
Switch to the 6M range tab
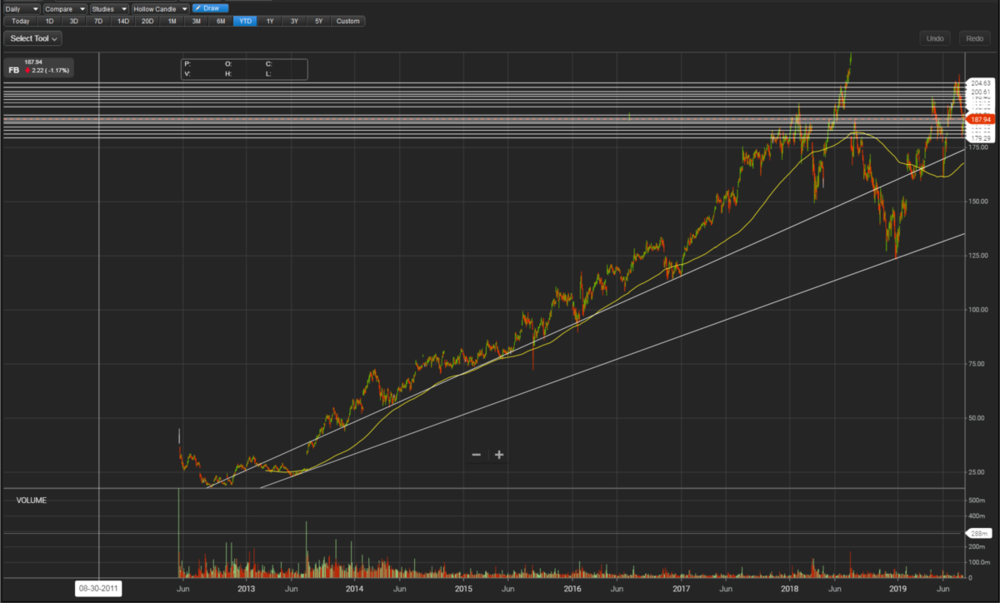[x=220, y=21]
